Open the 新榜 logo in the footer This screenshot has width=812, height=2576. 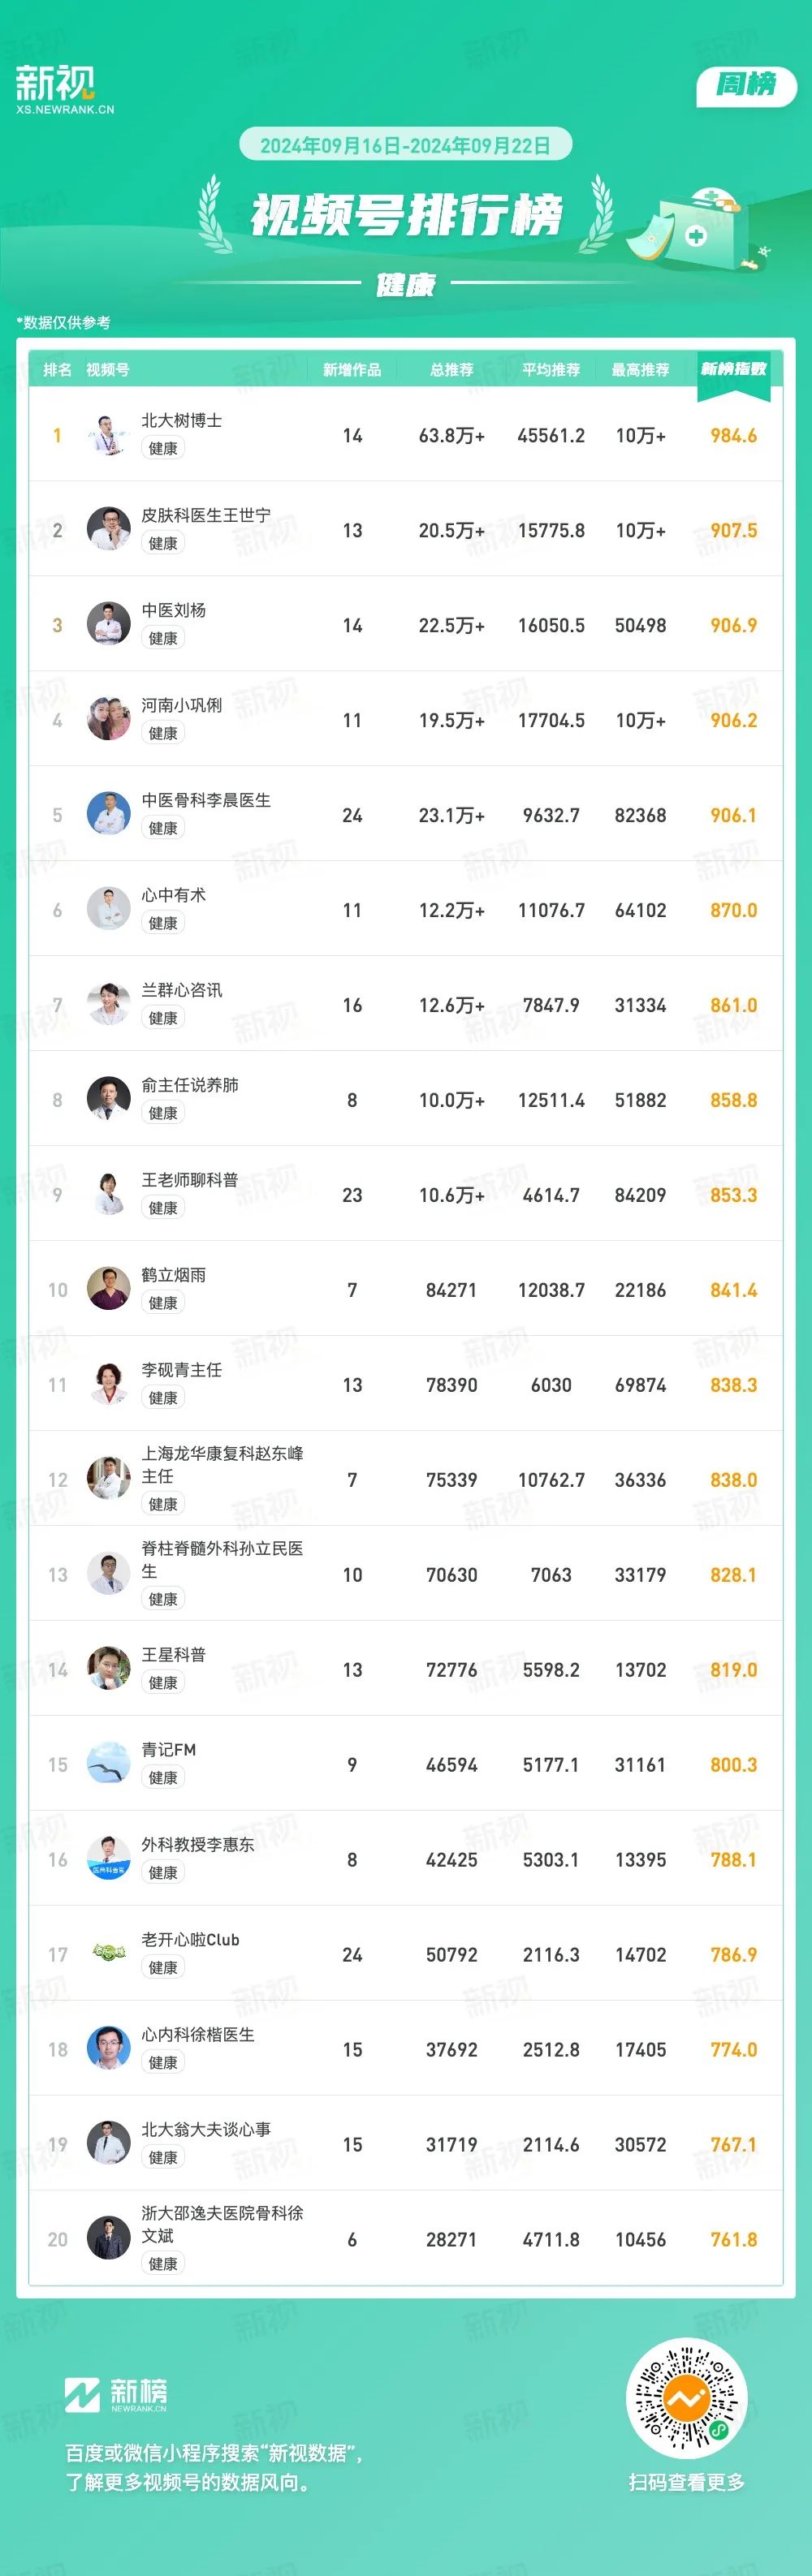click(x=116, y=2394)
